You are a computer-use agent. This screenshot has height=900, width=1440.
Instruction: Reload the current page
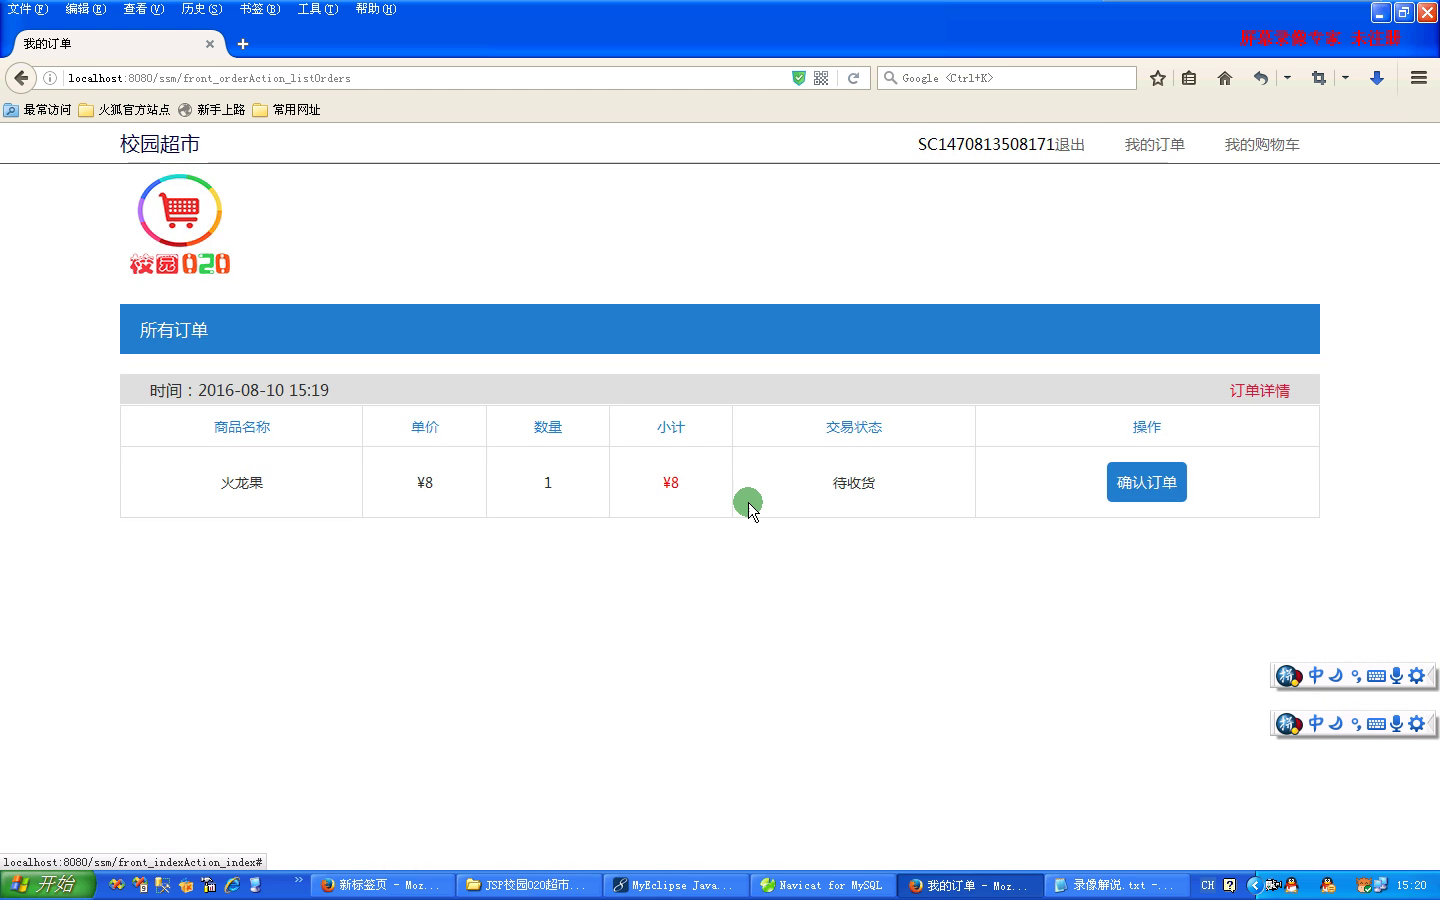[x=853, y=78]
